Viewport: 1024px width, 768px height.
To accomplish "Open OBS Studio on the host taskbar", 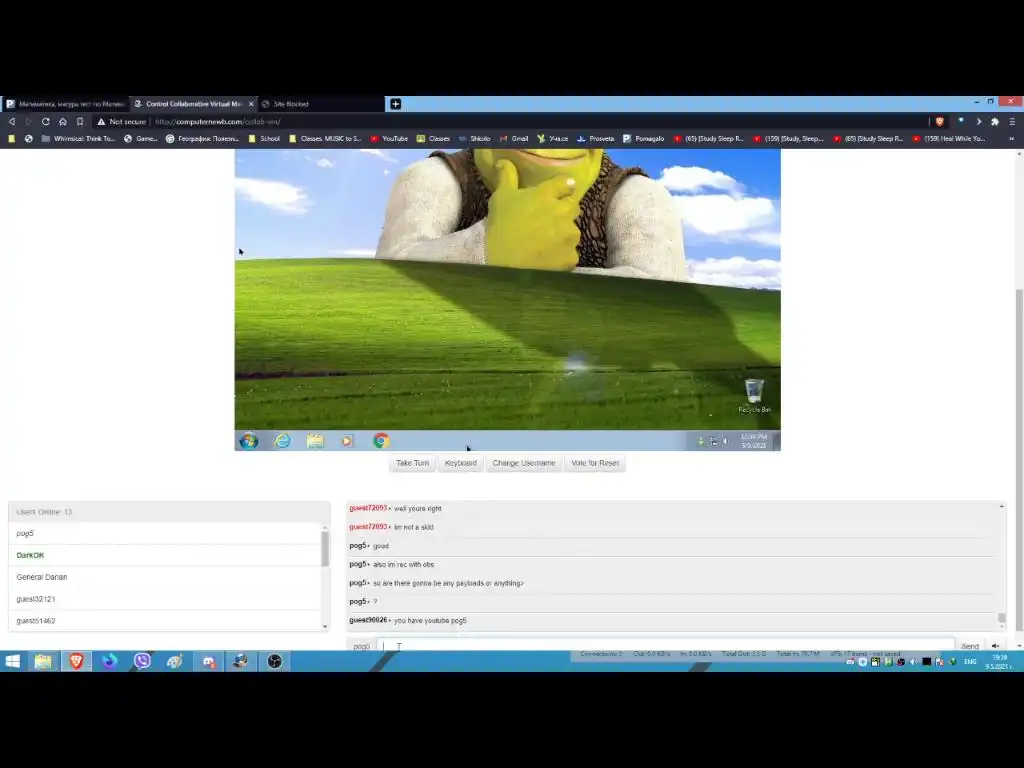I will [274, 662].
